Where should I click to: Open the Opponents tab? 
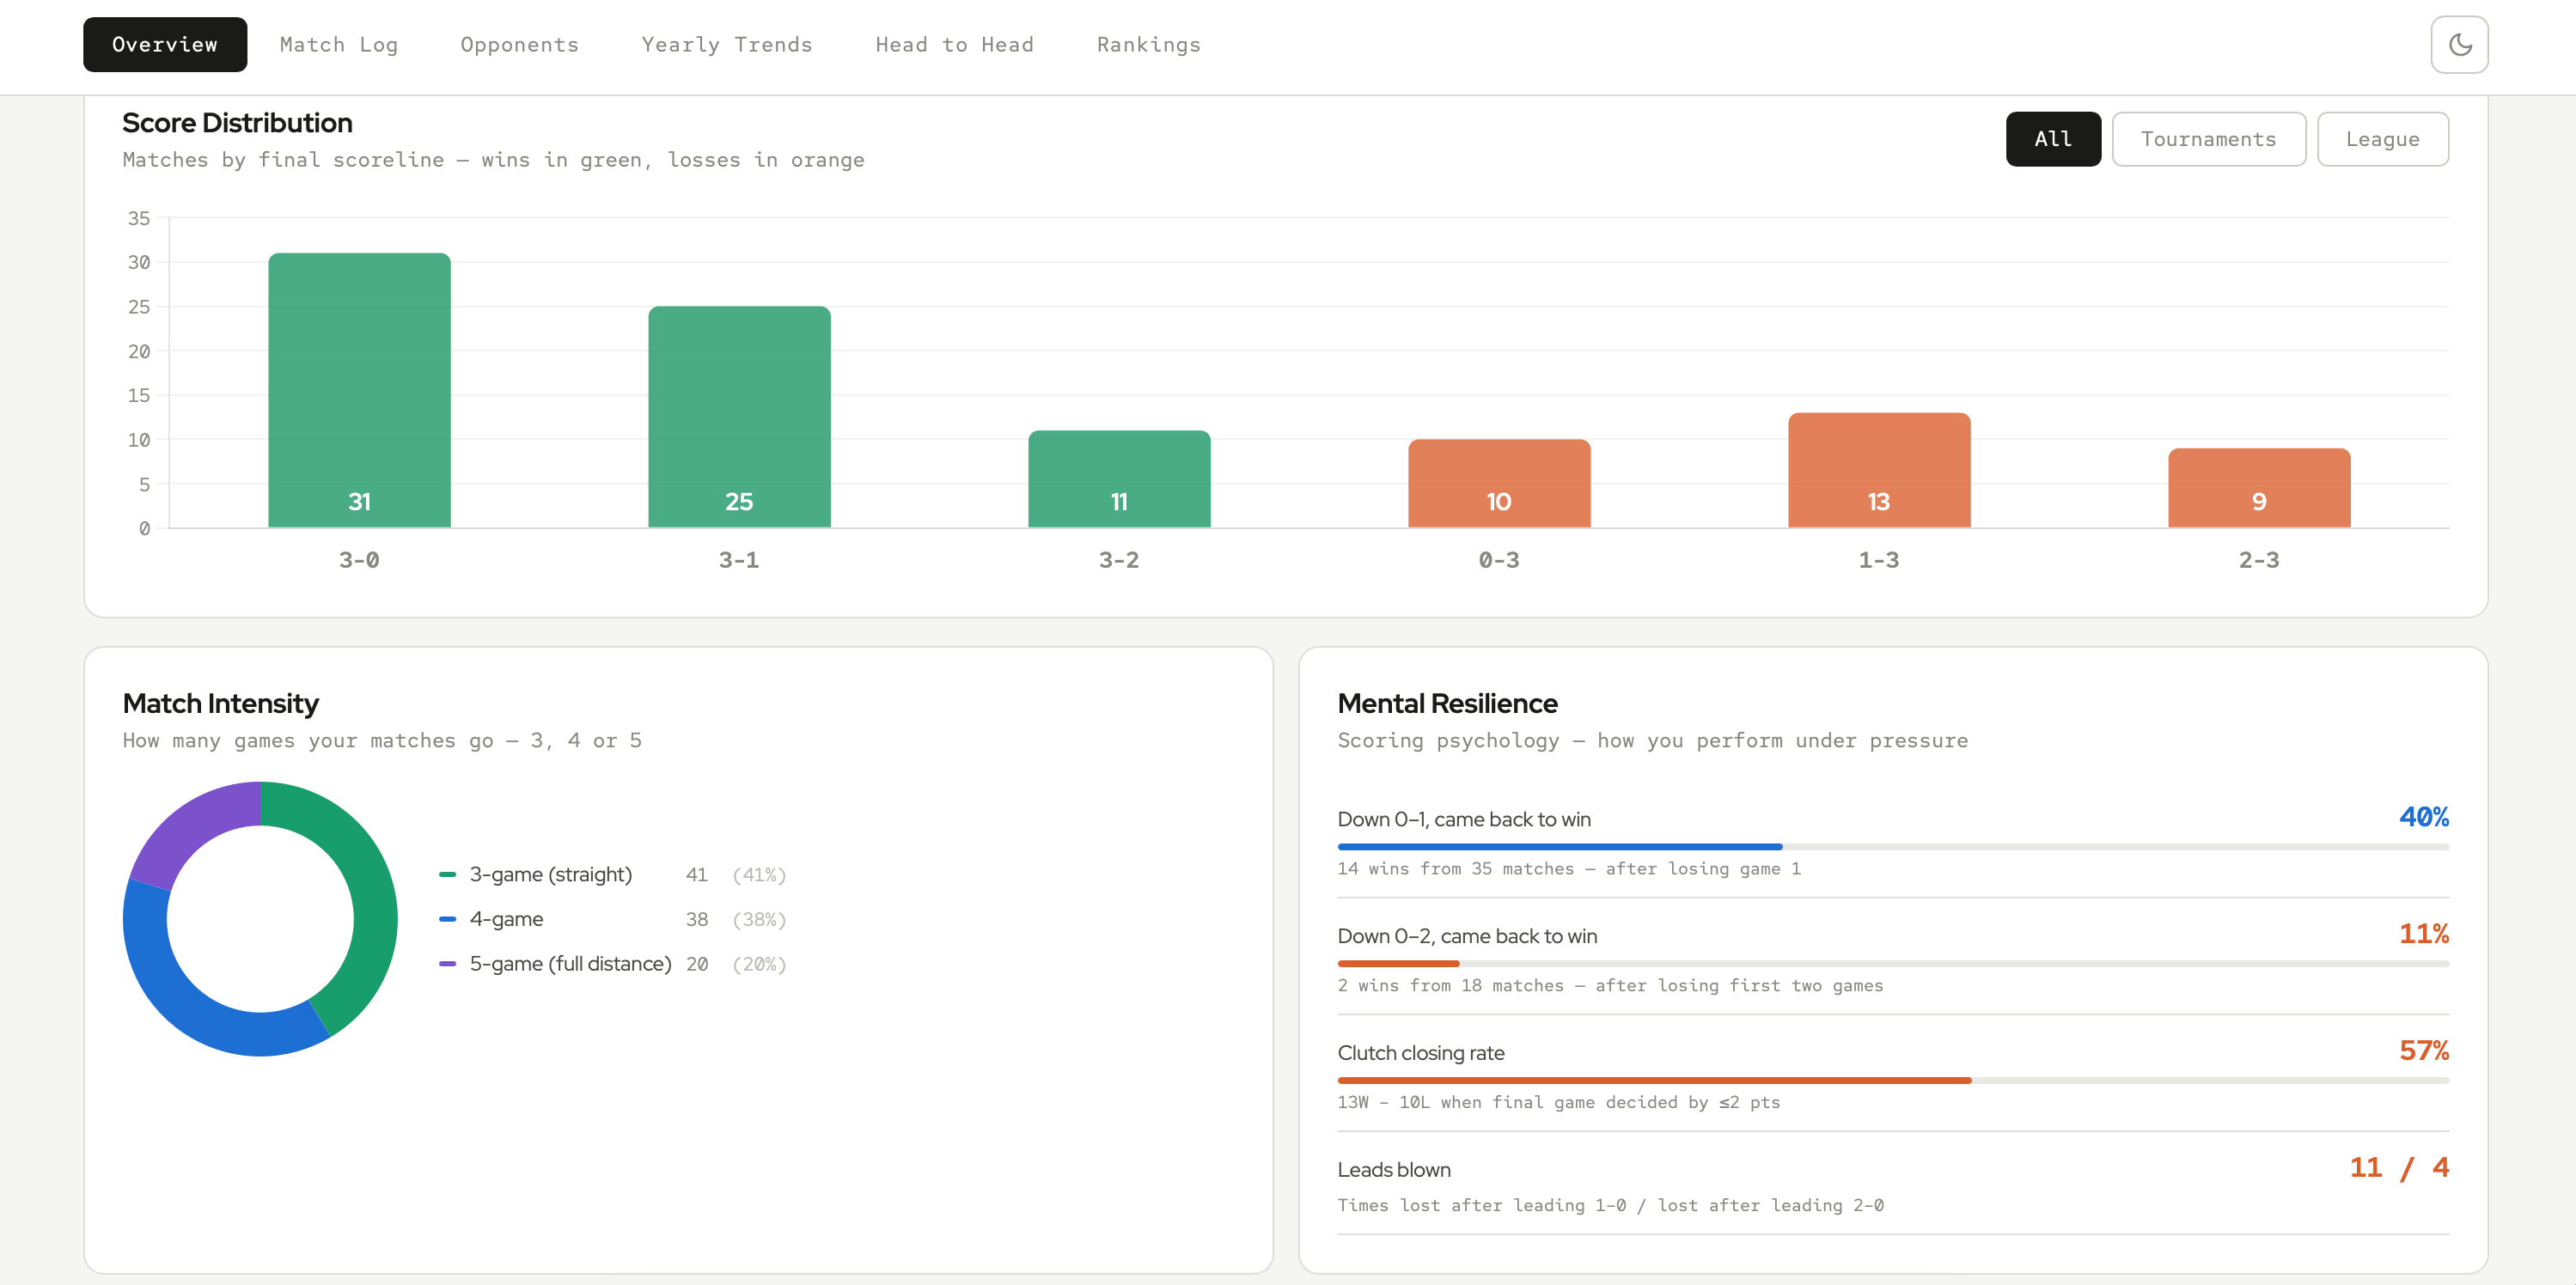(519, 45)
